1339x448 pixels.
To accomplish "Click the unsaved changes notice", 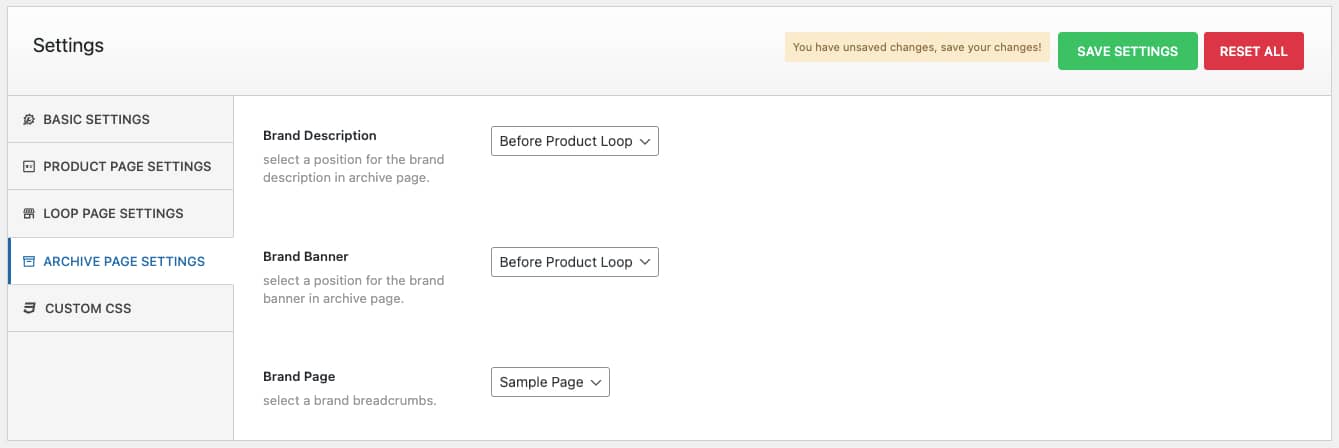I will point(917,47).
